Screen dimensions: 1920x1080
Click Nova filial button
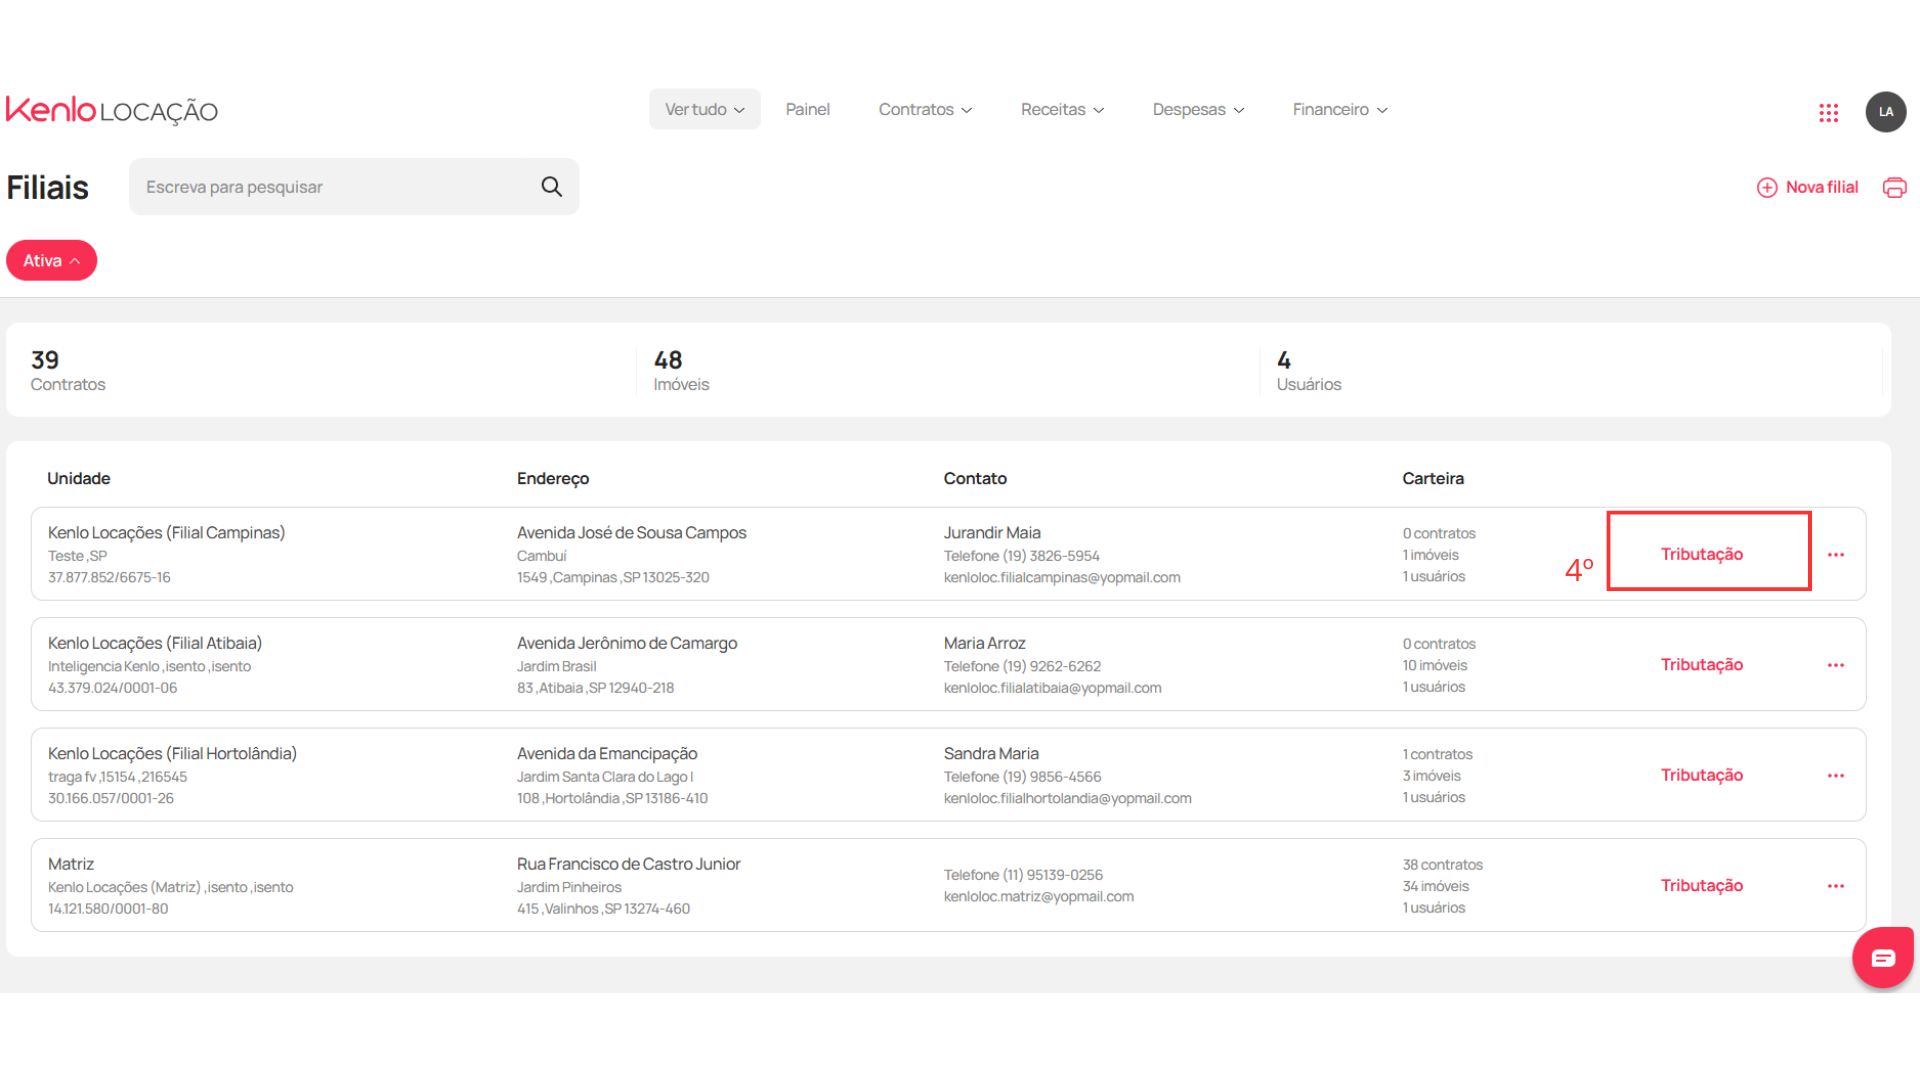1808,187
